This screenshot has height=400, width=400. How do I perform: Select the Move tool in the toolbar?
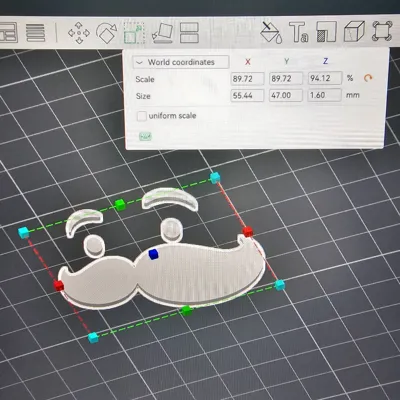[79, 33]
